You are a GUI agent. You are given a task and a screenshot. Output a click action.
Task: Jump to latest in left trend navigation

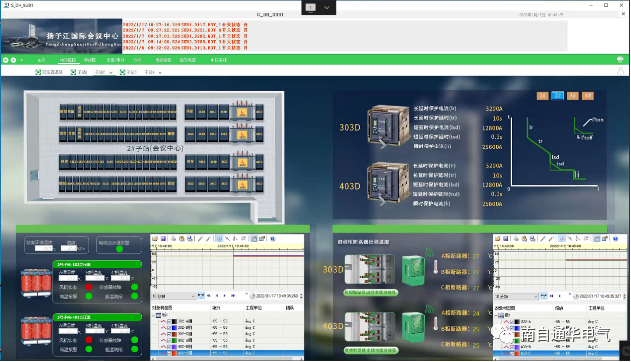pyautogui.click(x=233, y=296)
